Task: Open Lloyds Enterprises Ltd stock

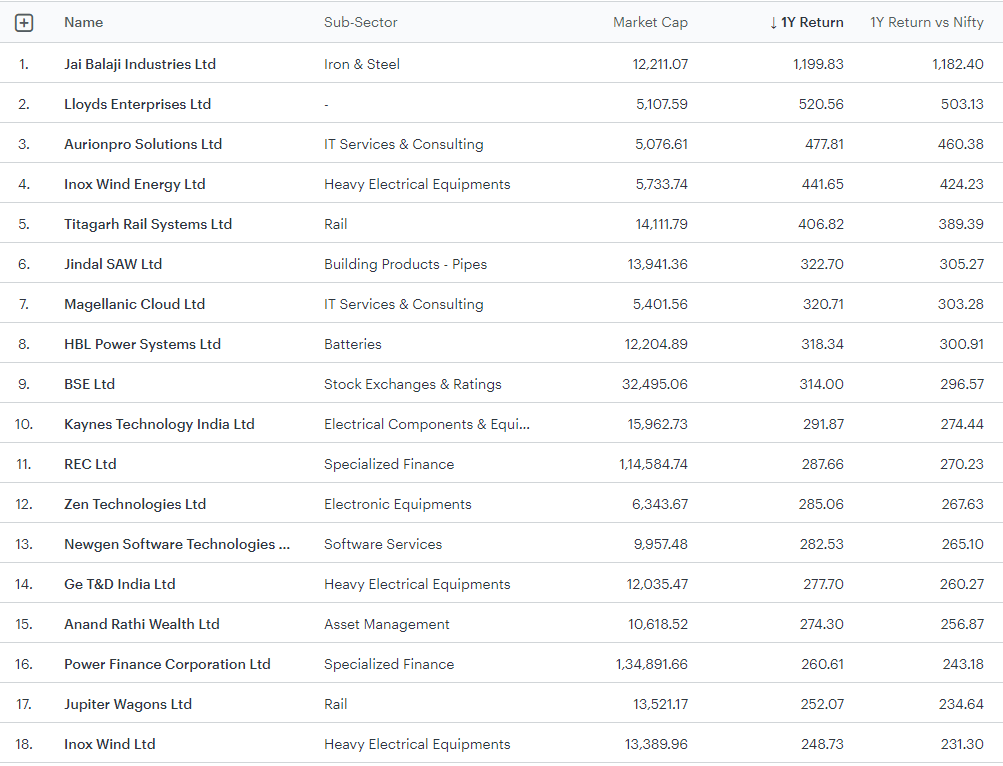Action: coord(137,104)
